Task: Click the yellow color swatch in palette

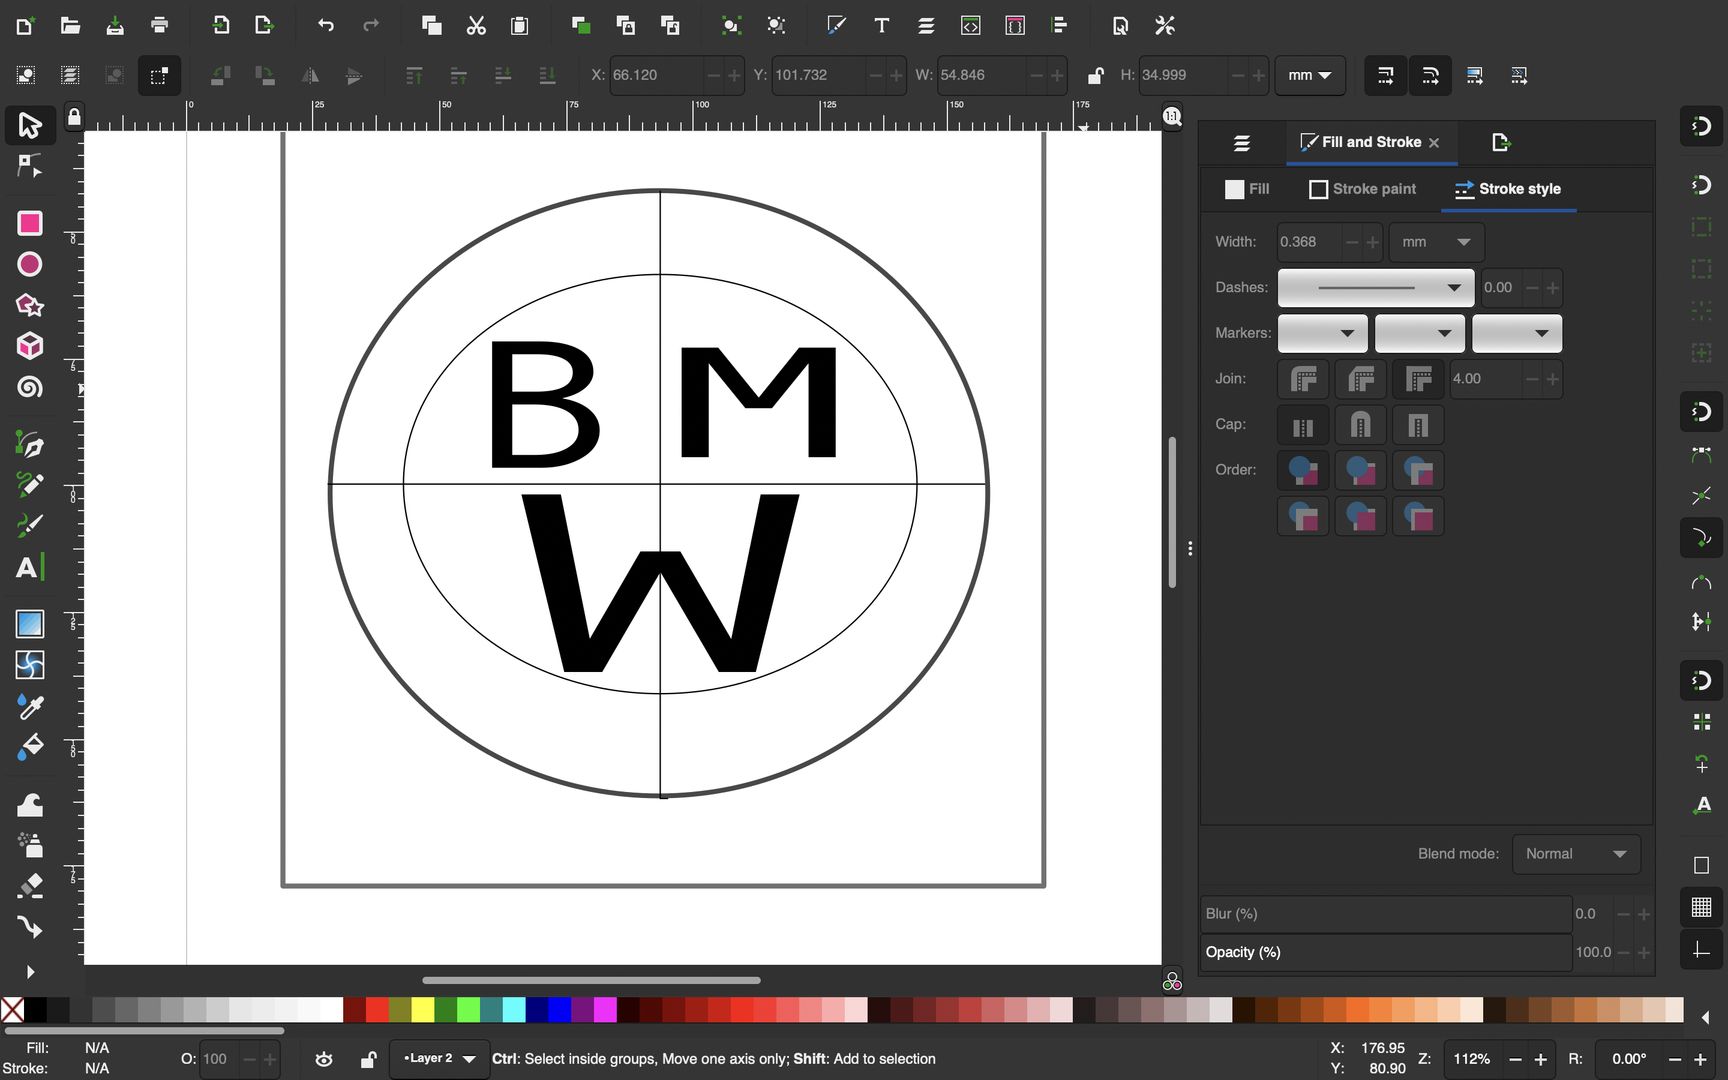Action: pos(422,1010)
